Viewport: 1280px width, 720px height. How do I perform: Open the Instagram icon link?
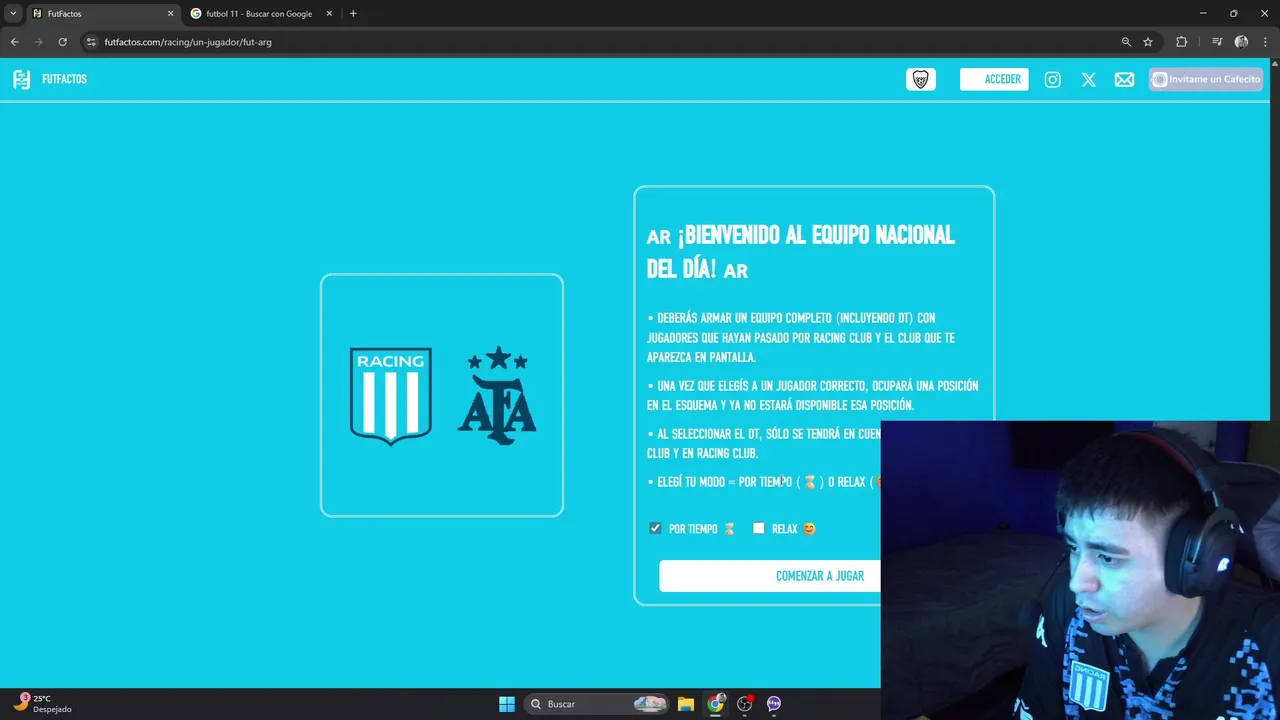(1053, 80)
